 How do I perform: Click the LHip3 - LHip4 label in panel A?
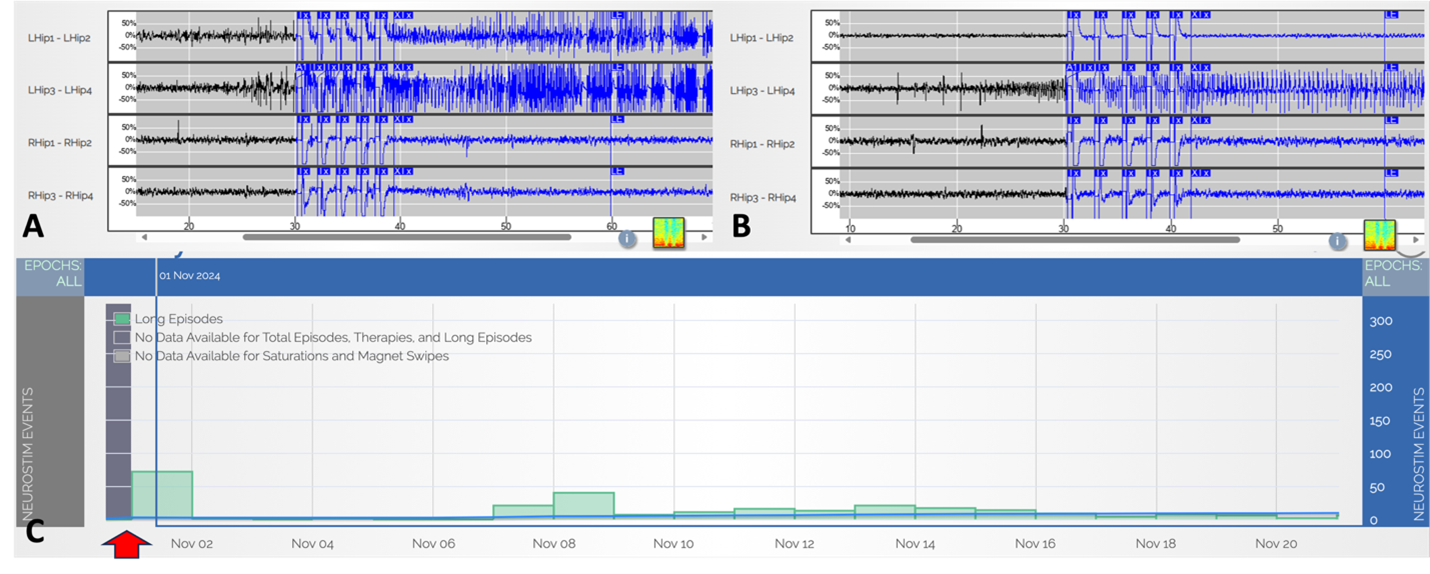(62, 89)
